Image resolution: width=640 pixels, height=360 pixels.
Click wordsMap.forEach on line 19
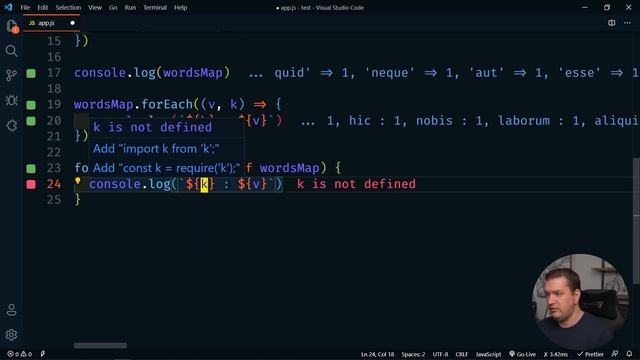[x=133, y=104]
